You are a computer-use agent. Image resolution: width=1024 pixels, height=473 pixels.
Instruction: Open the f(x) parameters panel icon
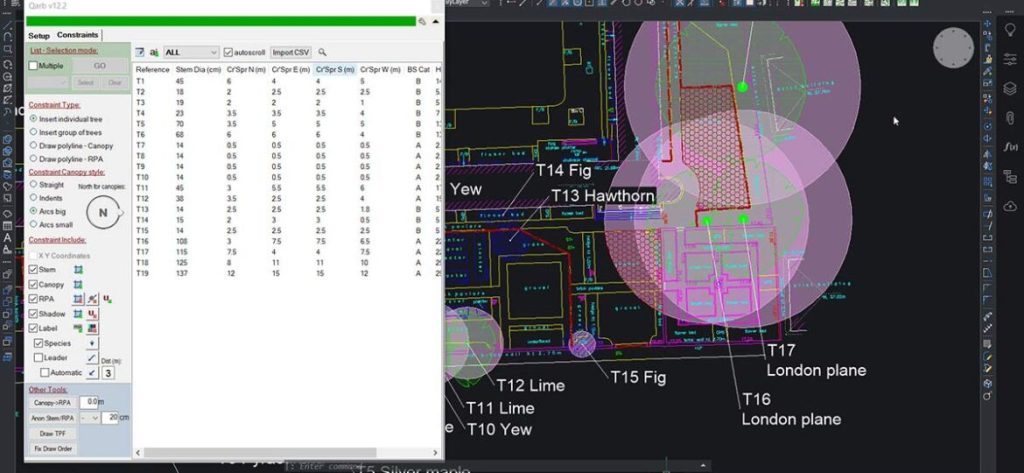pyautogui.click(x=1010, y=146)
